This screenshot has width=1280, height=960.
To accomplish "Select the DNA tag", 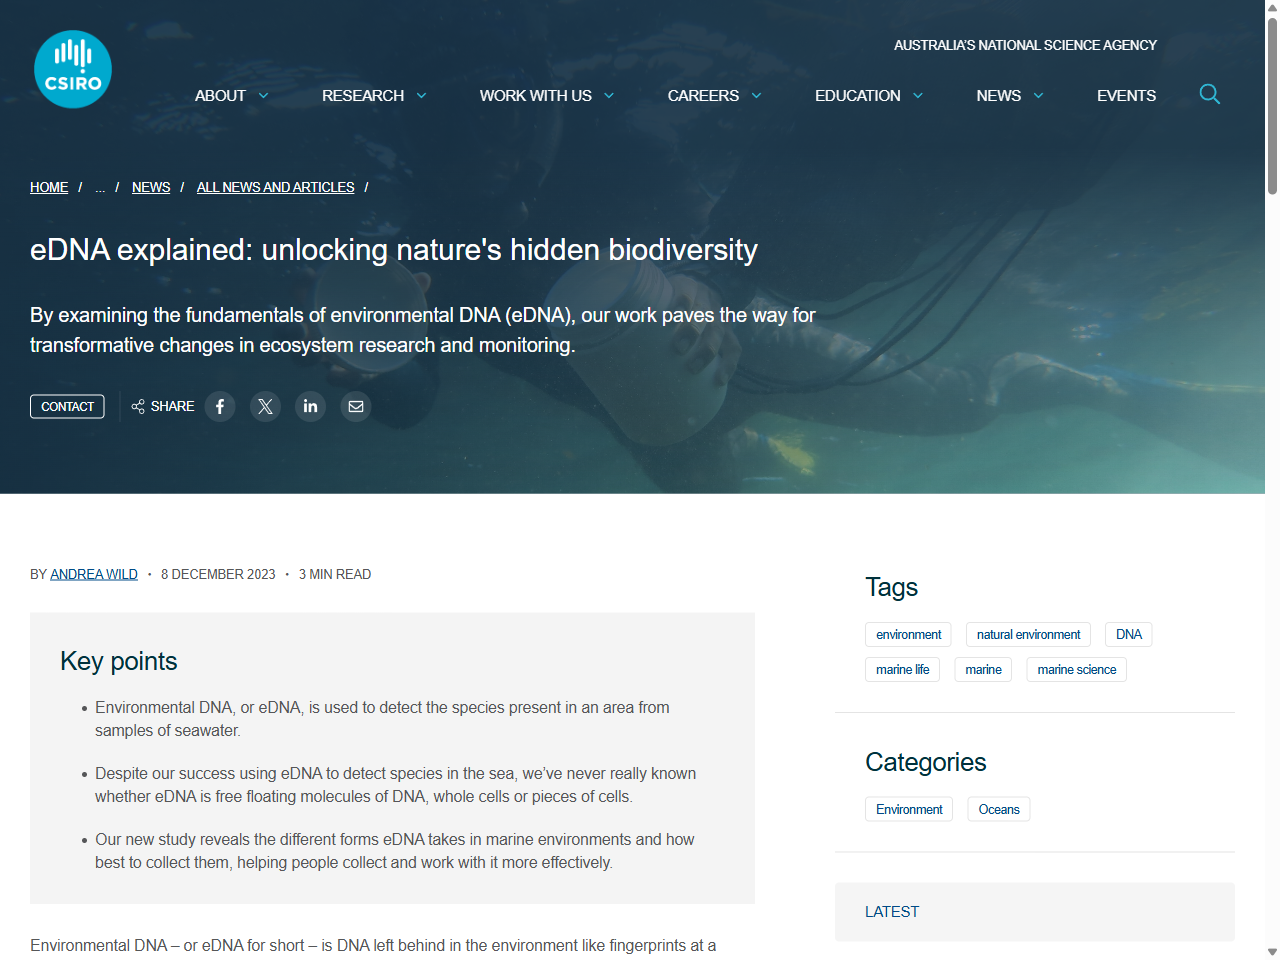I will click(x=1128, y=634).
